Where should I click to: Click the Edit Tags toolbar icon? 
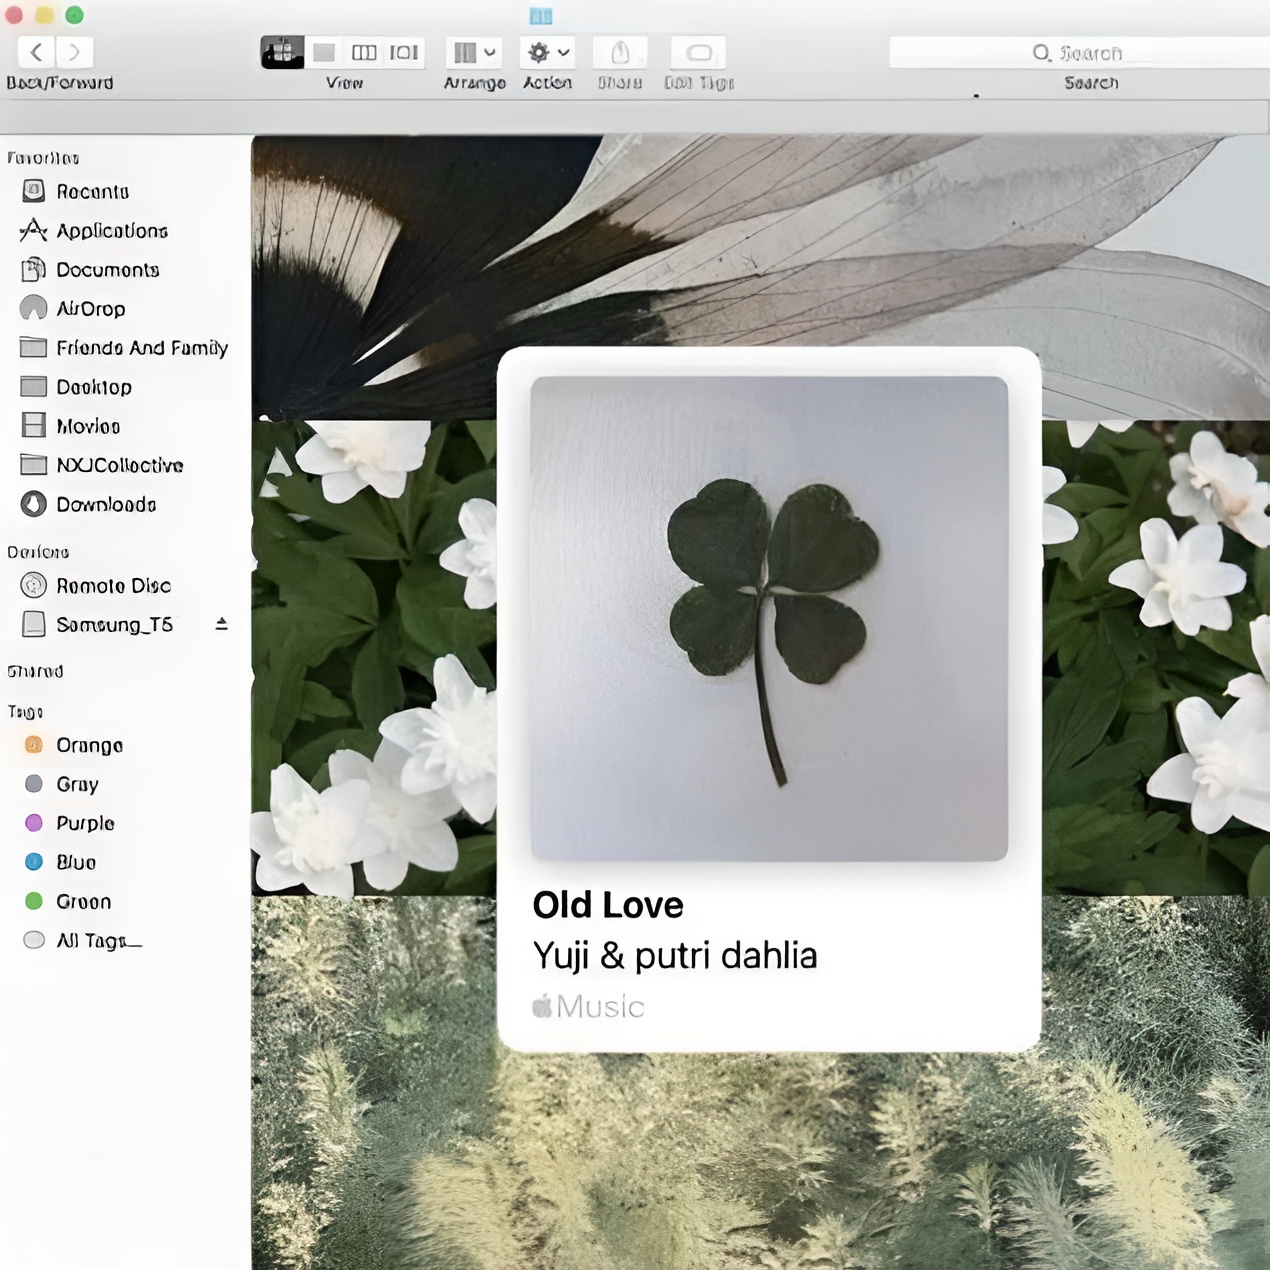(699, 52)
